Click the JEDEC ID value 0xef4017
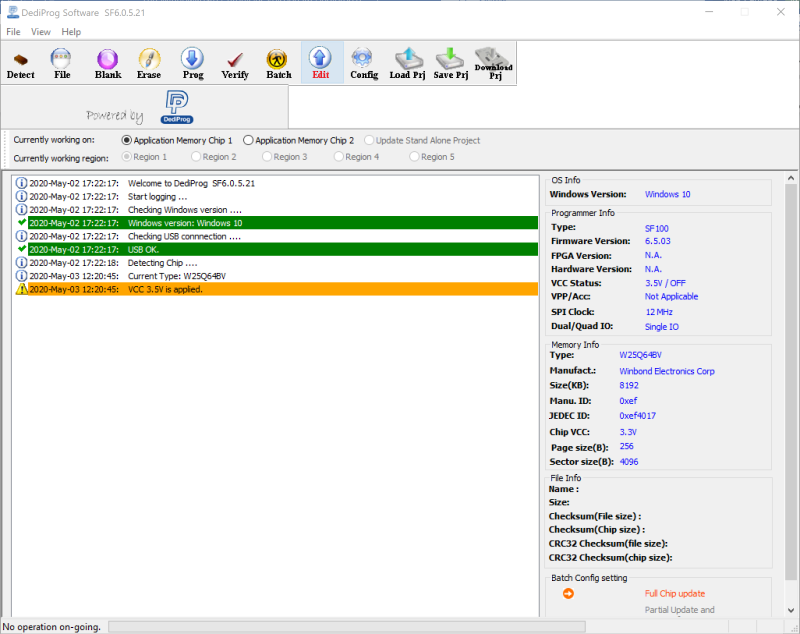The image size is (800, 634). pyautogui.click(x=637, y=416)
